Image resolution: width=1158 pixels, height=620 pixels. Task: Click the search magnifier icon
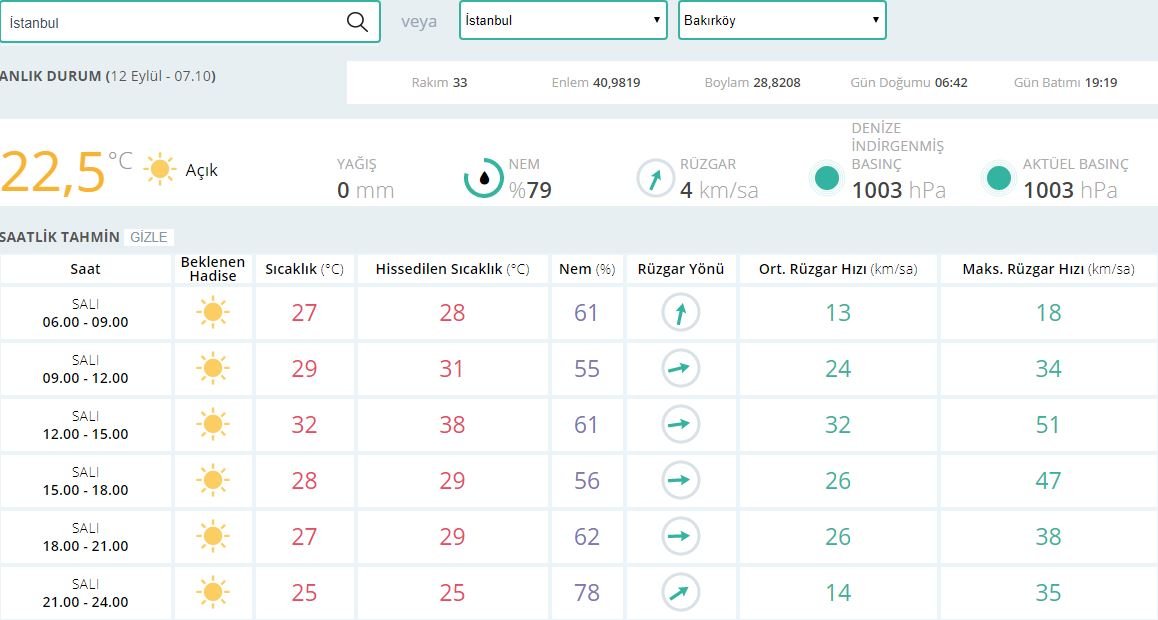pos(357,22)
